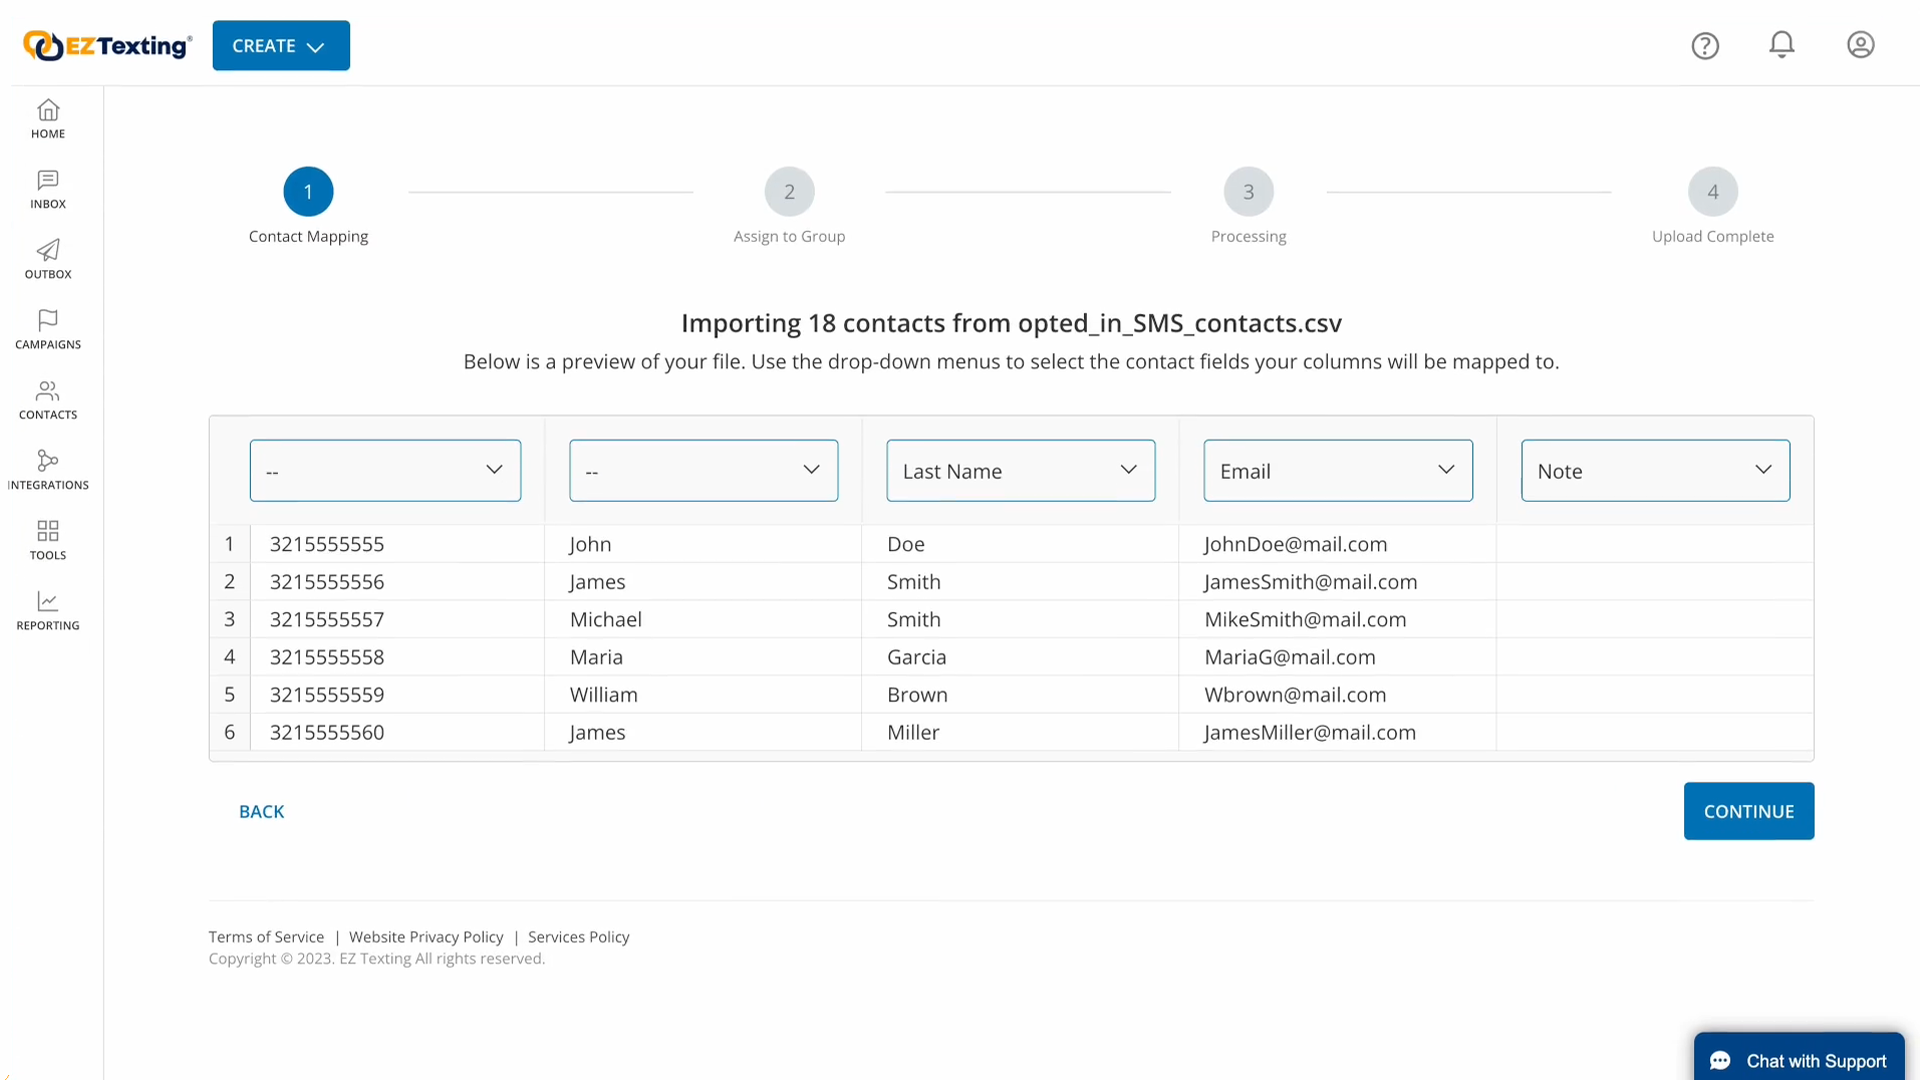
Task: Open the Outbox panel
Action: (x=47, y=259)
